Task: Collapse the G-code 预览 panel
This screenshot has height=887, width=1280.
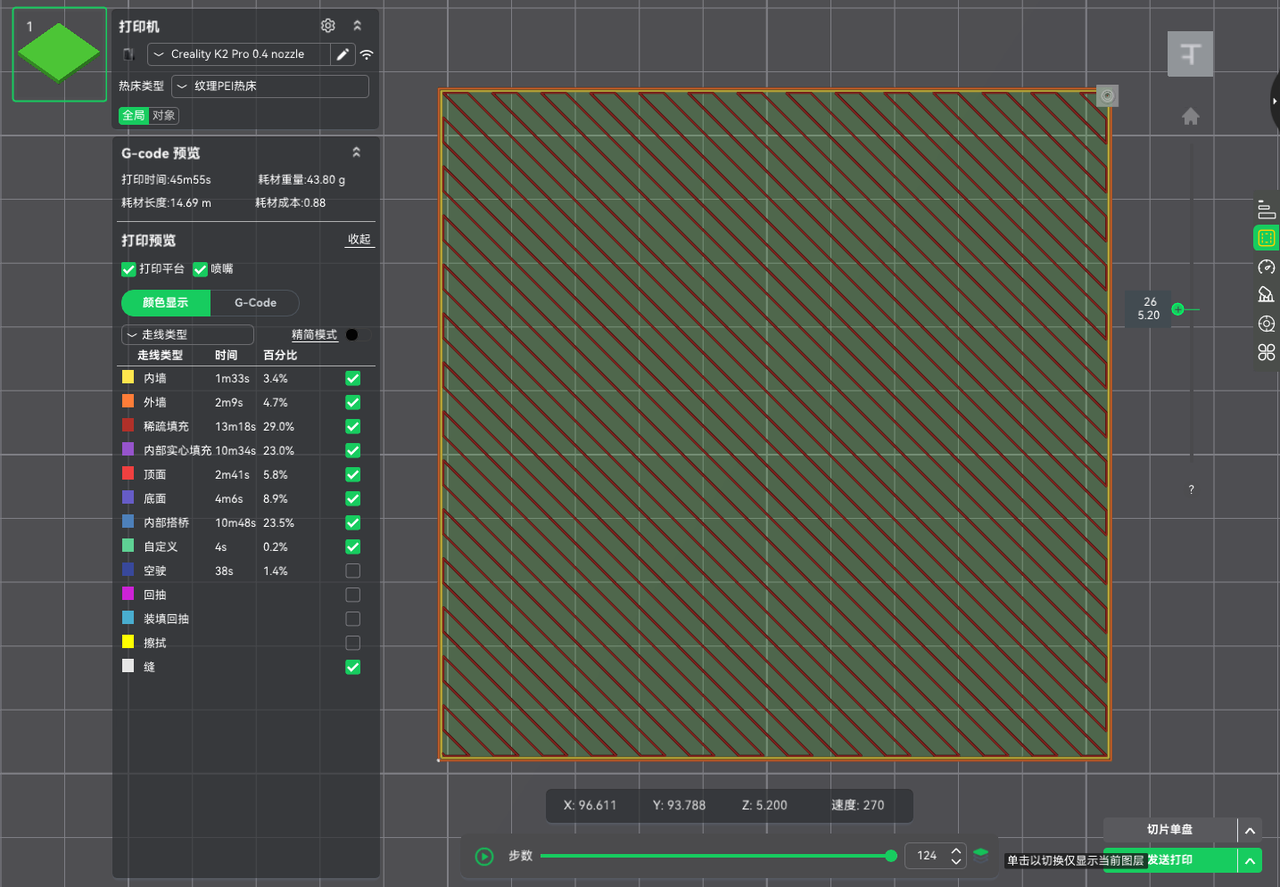Action: [x=357, y=153]
